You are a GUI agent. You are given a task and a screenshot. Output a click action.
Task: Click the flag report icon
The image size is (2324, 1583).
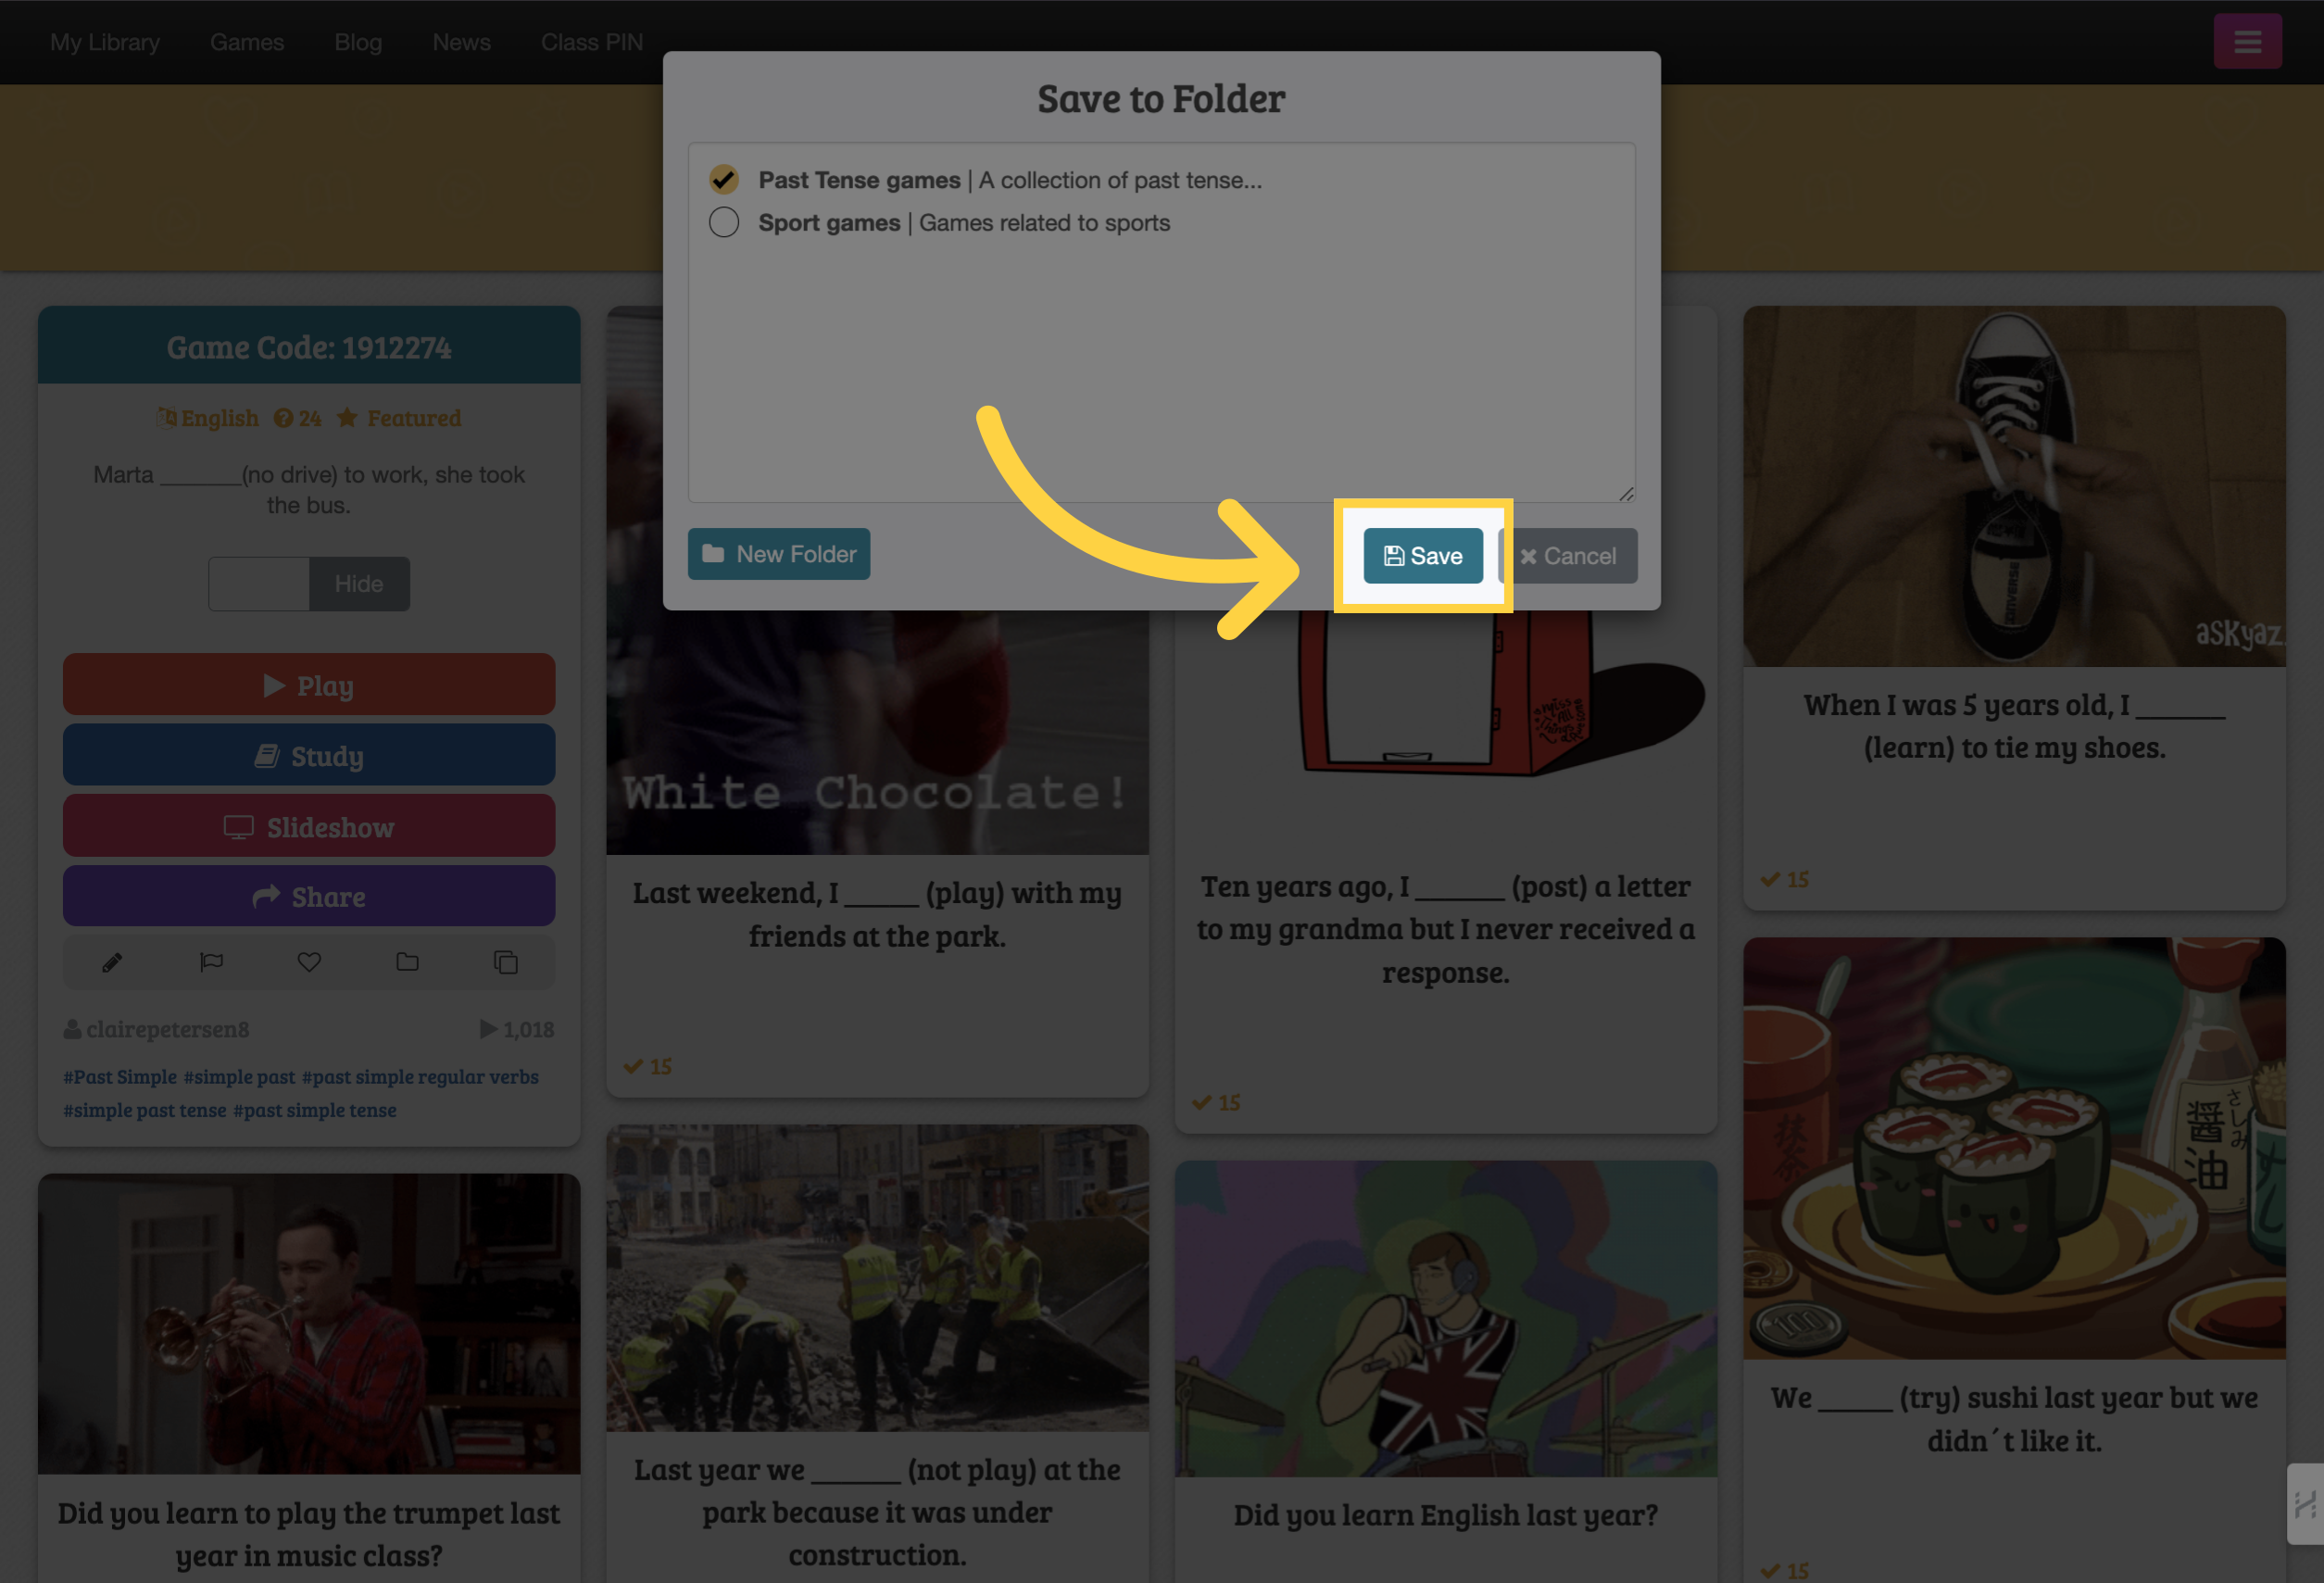pos(211,962)
